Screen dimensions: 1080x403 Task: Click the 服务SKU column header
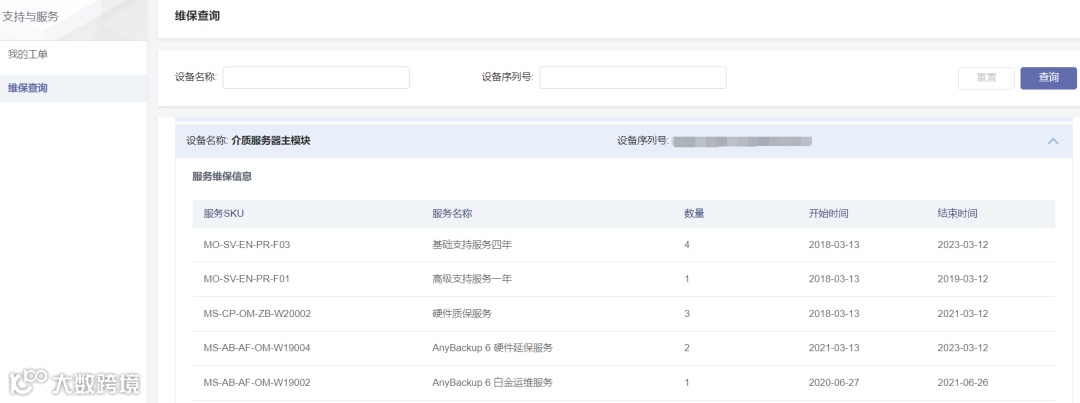(x=224, y=214)
